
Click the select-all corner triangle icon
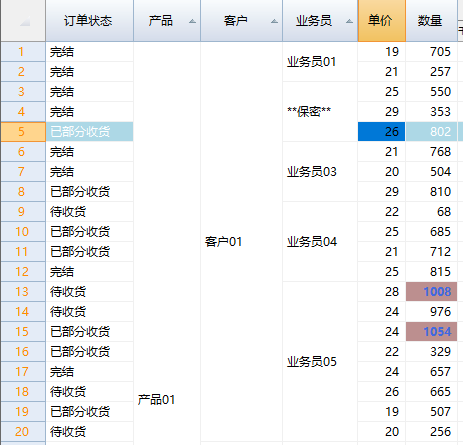click(x=25, y=22)
